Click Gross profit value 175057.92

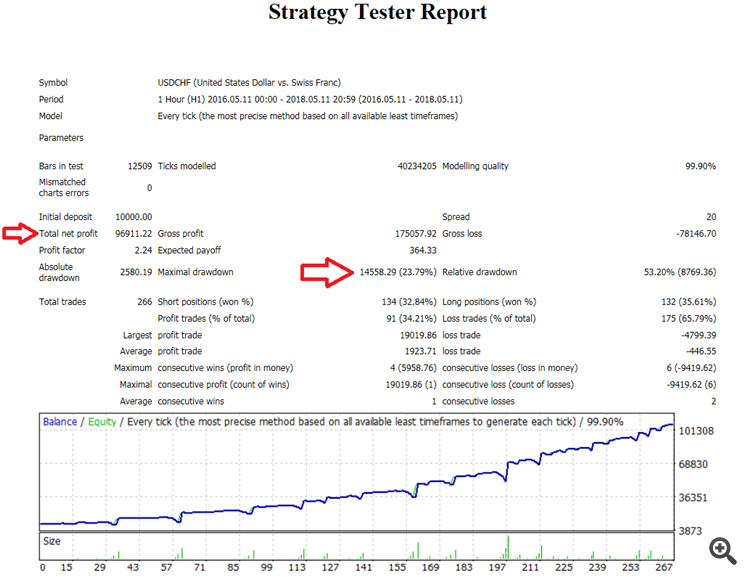(x=416, y=233)
